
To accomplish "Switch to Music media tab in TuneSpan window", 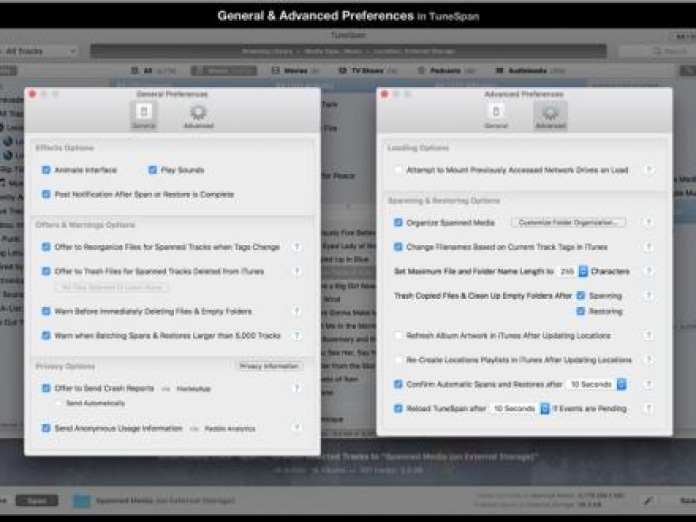I will click(224, 71).
